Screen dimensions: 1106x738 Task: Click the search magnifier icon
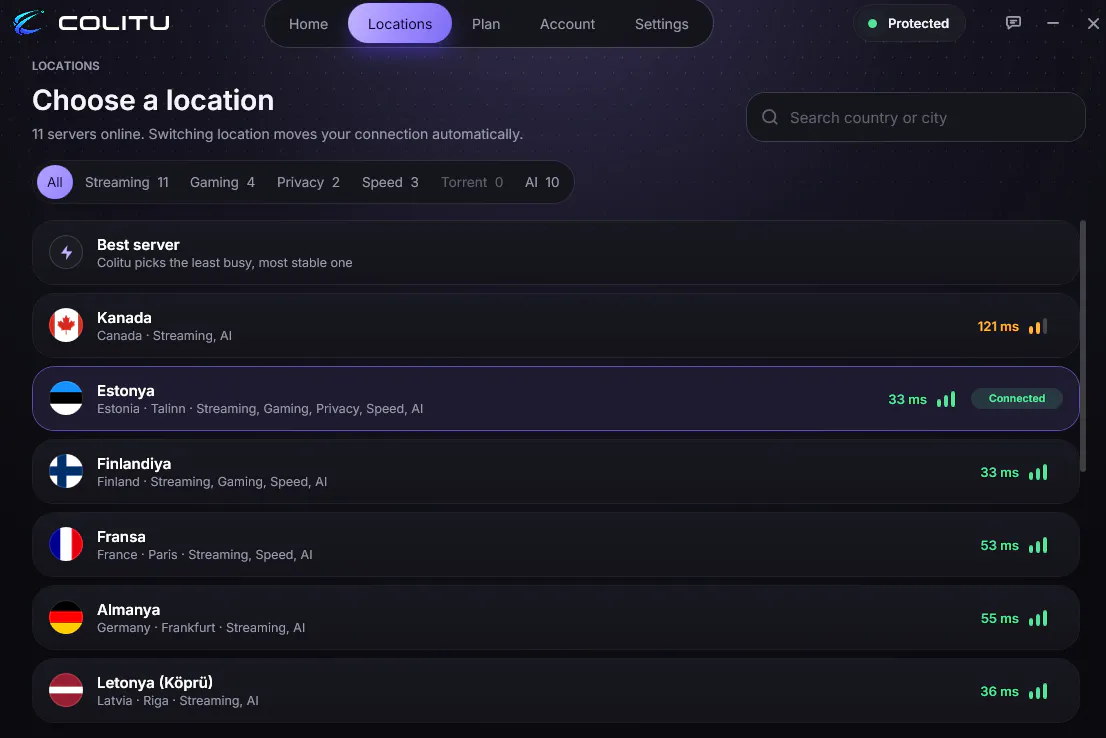(770, 117)
